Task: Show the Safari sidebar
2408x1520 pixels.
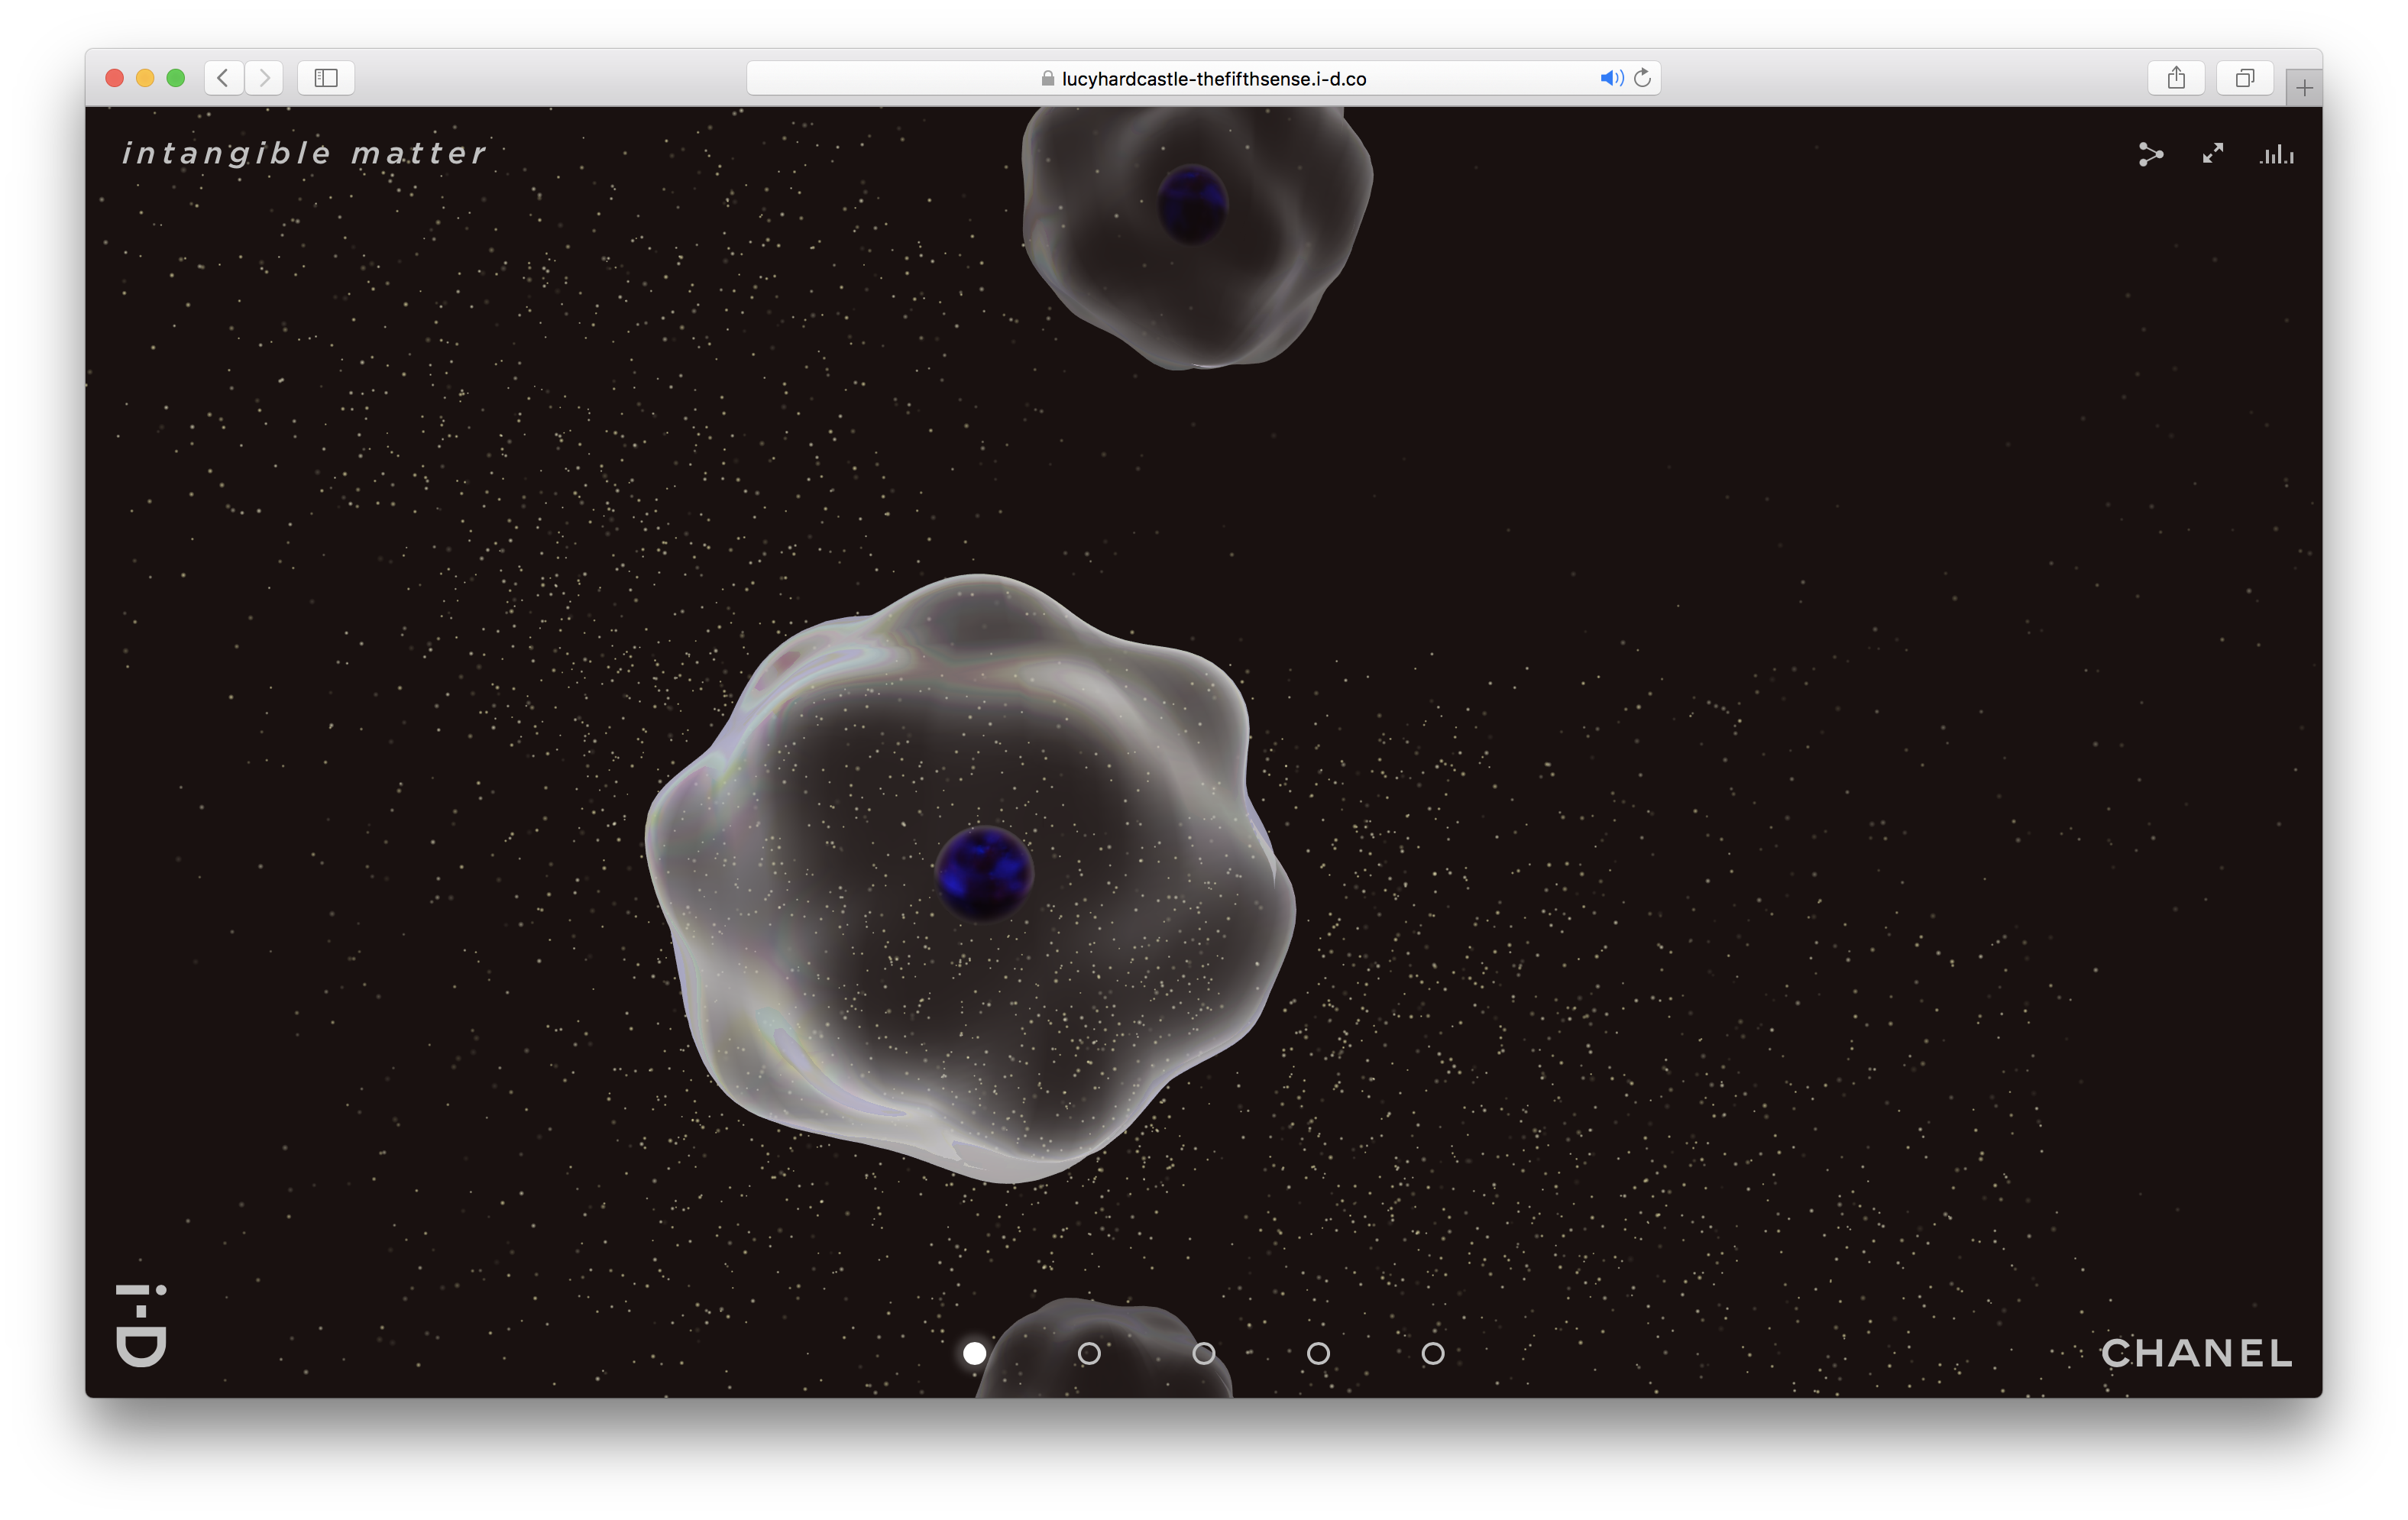Action: point(326,78)
